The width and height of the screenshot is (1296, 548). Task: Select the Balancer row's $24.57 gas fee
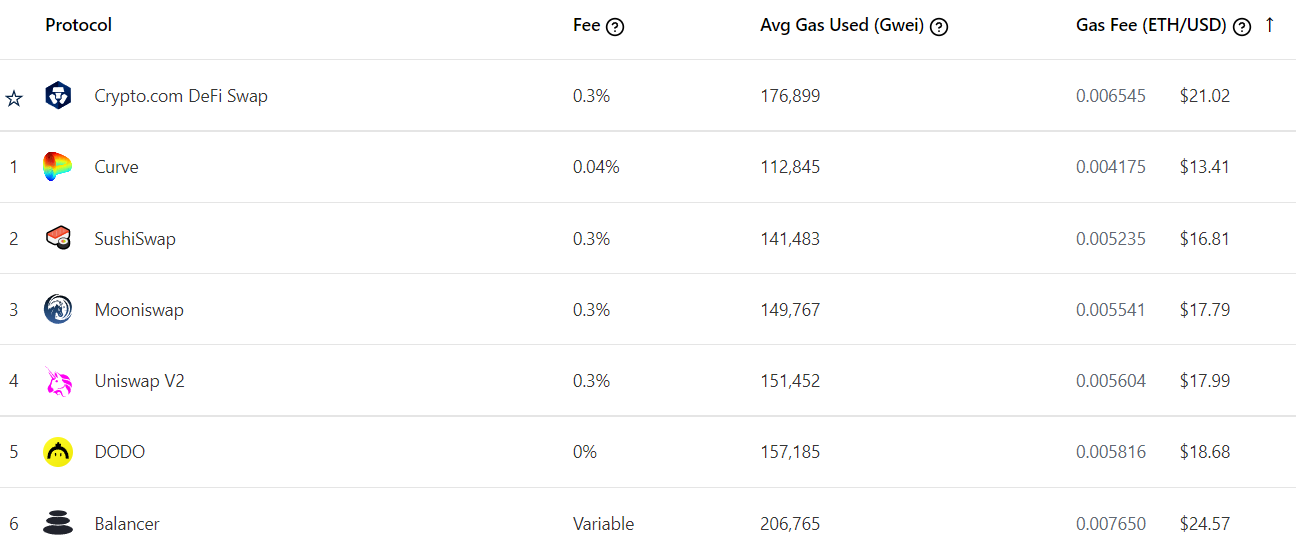[x=1204, y=523]
